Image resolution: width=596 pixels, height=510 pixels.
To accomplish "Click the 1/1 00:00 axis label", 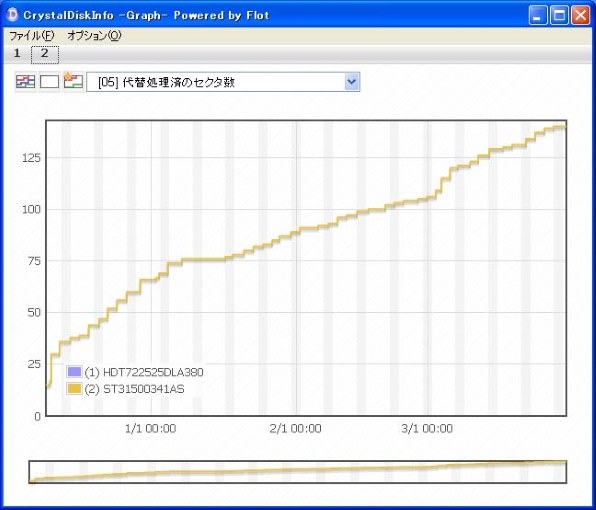I will 151,429.
